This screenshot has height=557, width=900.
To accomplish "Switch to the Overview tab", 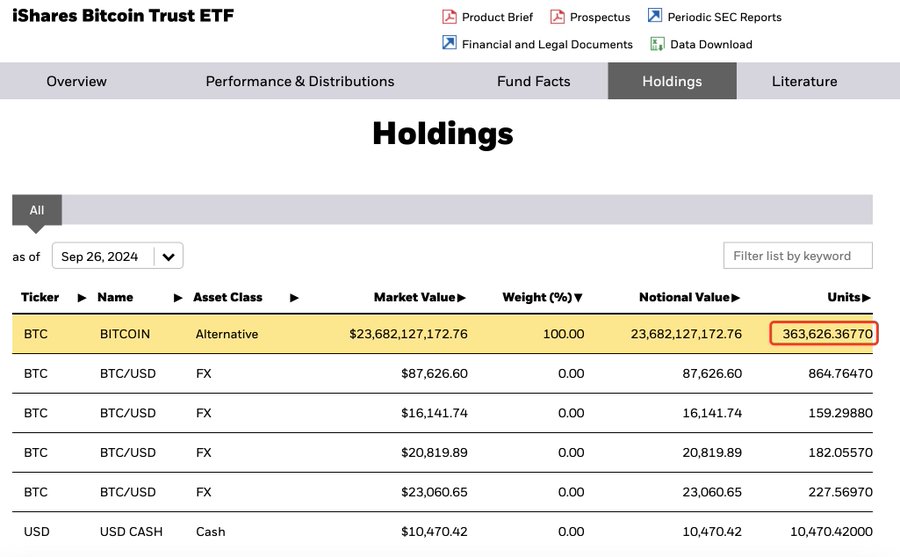I will coord(76,81).
